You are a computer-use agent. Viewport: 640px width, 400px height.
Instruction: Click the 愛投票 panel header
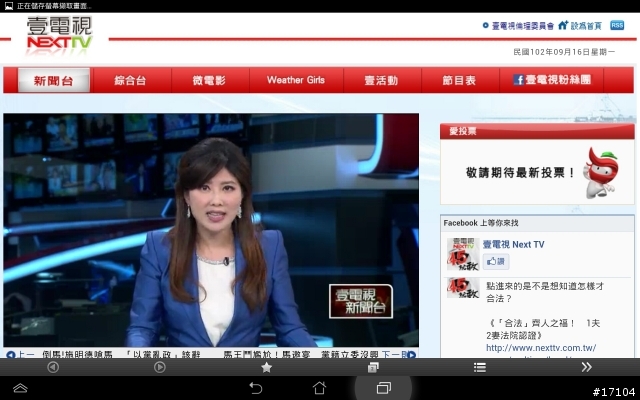(537, 131)
